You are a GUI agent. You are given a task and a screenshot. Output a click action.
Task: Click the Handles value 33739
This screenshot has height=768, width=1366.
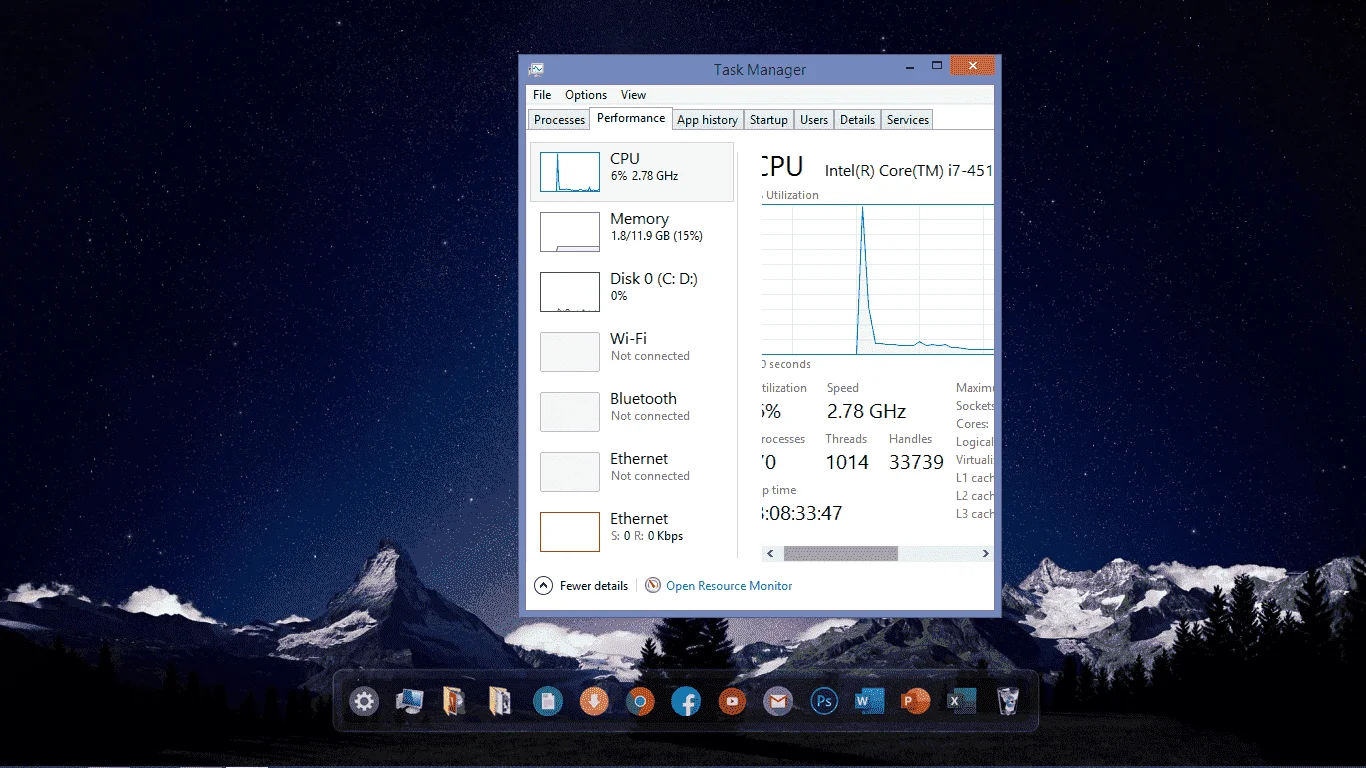tap(916, 462)
